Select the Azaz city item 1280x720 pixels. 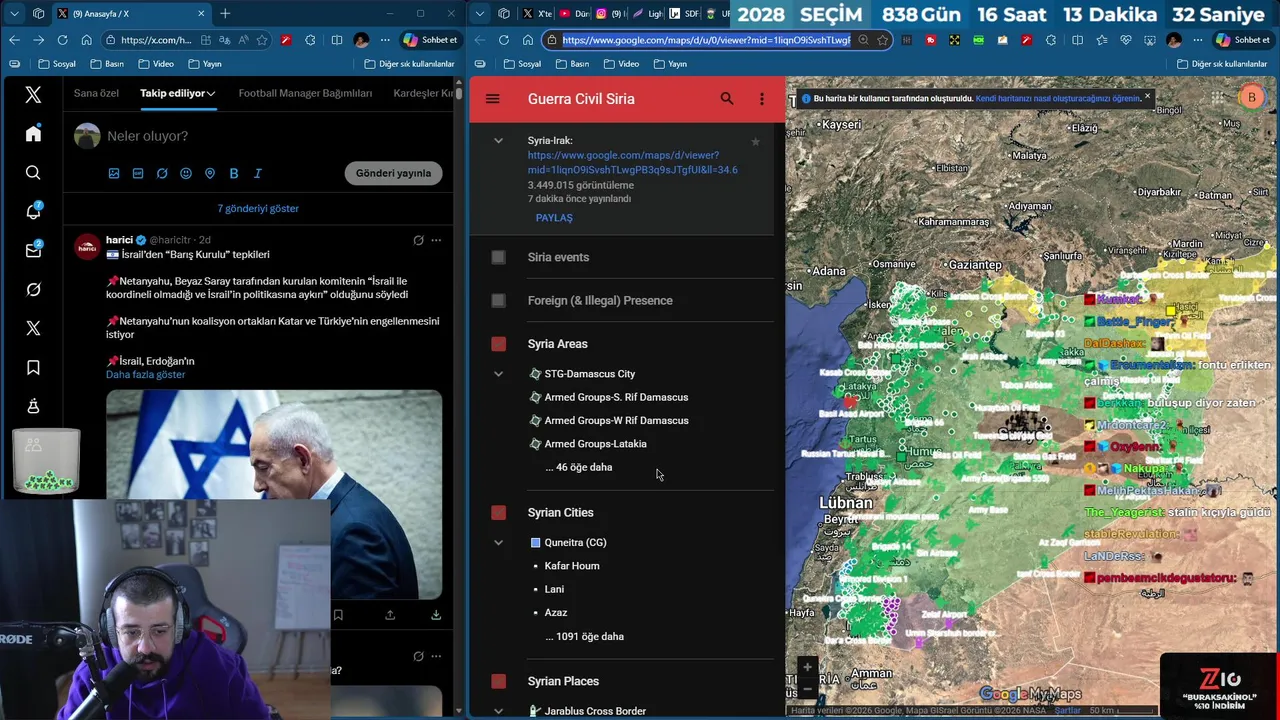coord(556,613)
